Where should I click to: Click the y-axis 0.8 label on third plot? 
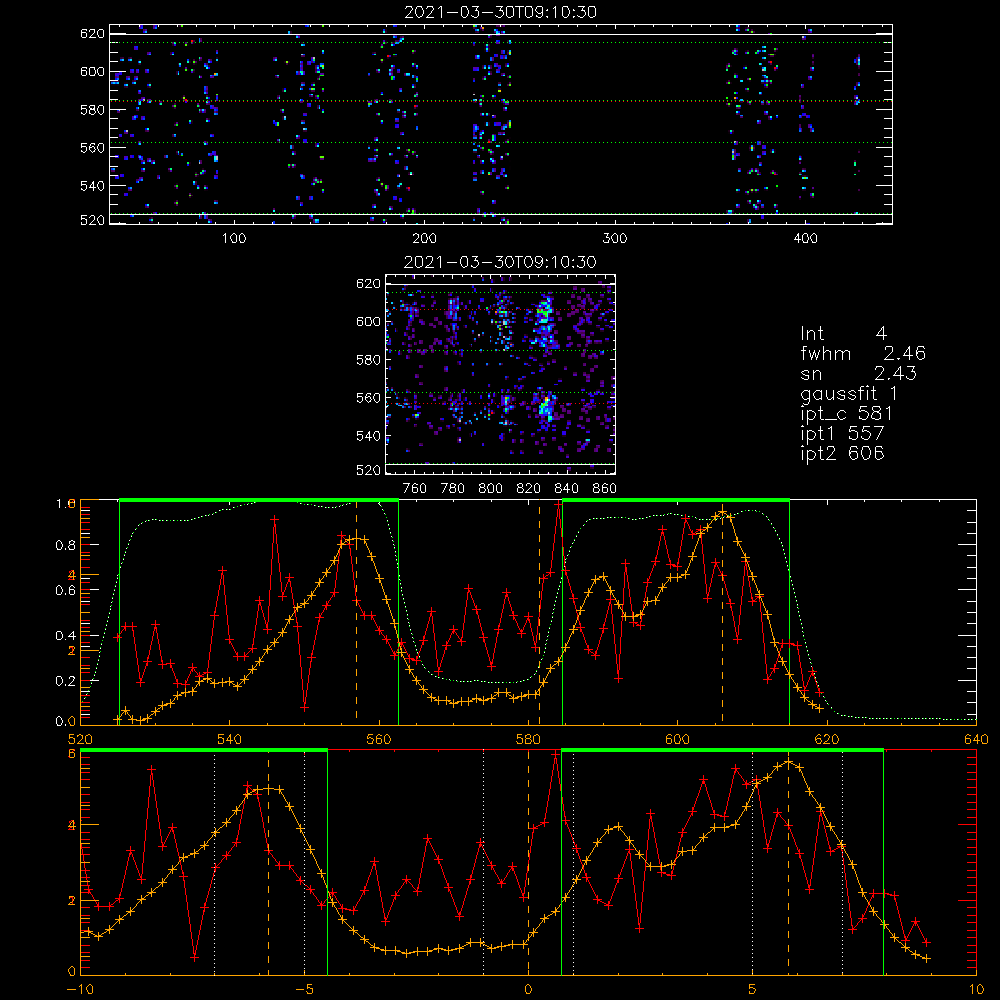click(x=65, y=545)
